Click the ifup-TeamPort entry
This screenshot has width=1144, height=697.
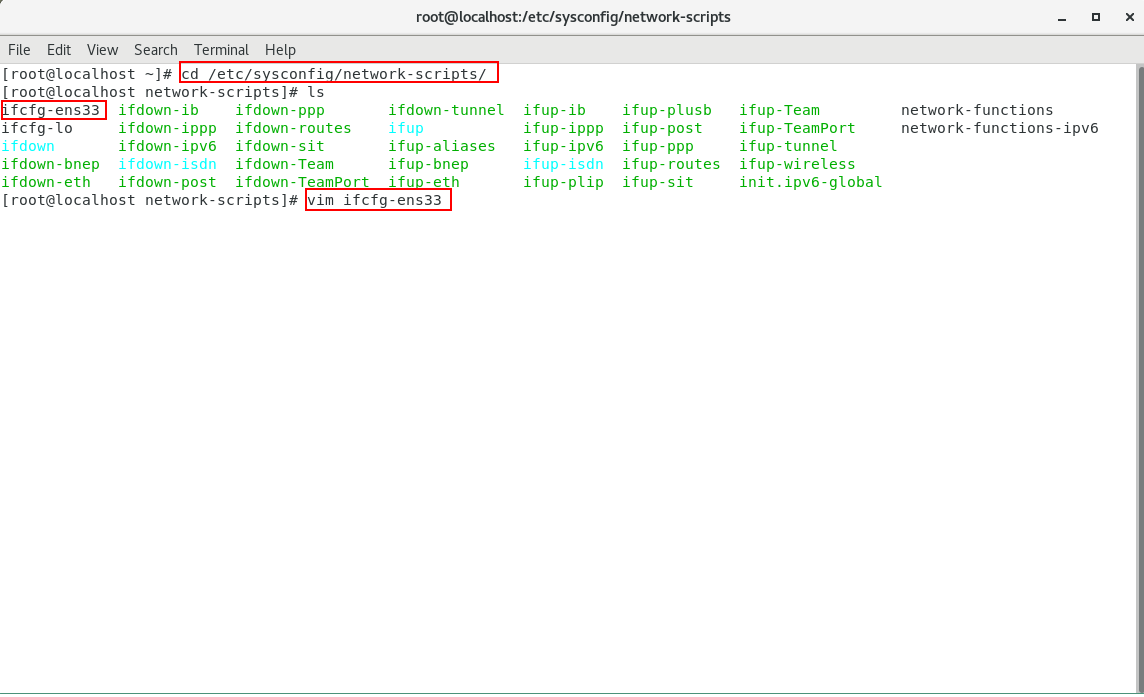(797, 128)
